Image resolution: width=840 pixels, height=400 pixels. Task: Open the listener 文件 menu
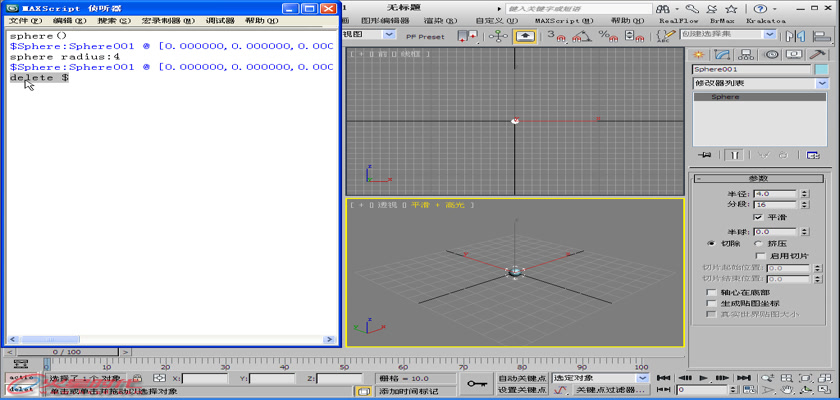click(25, 21)
